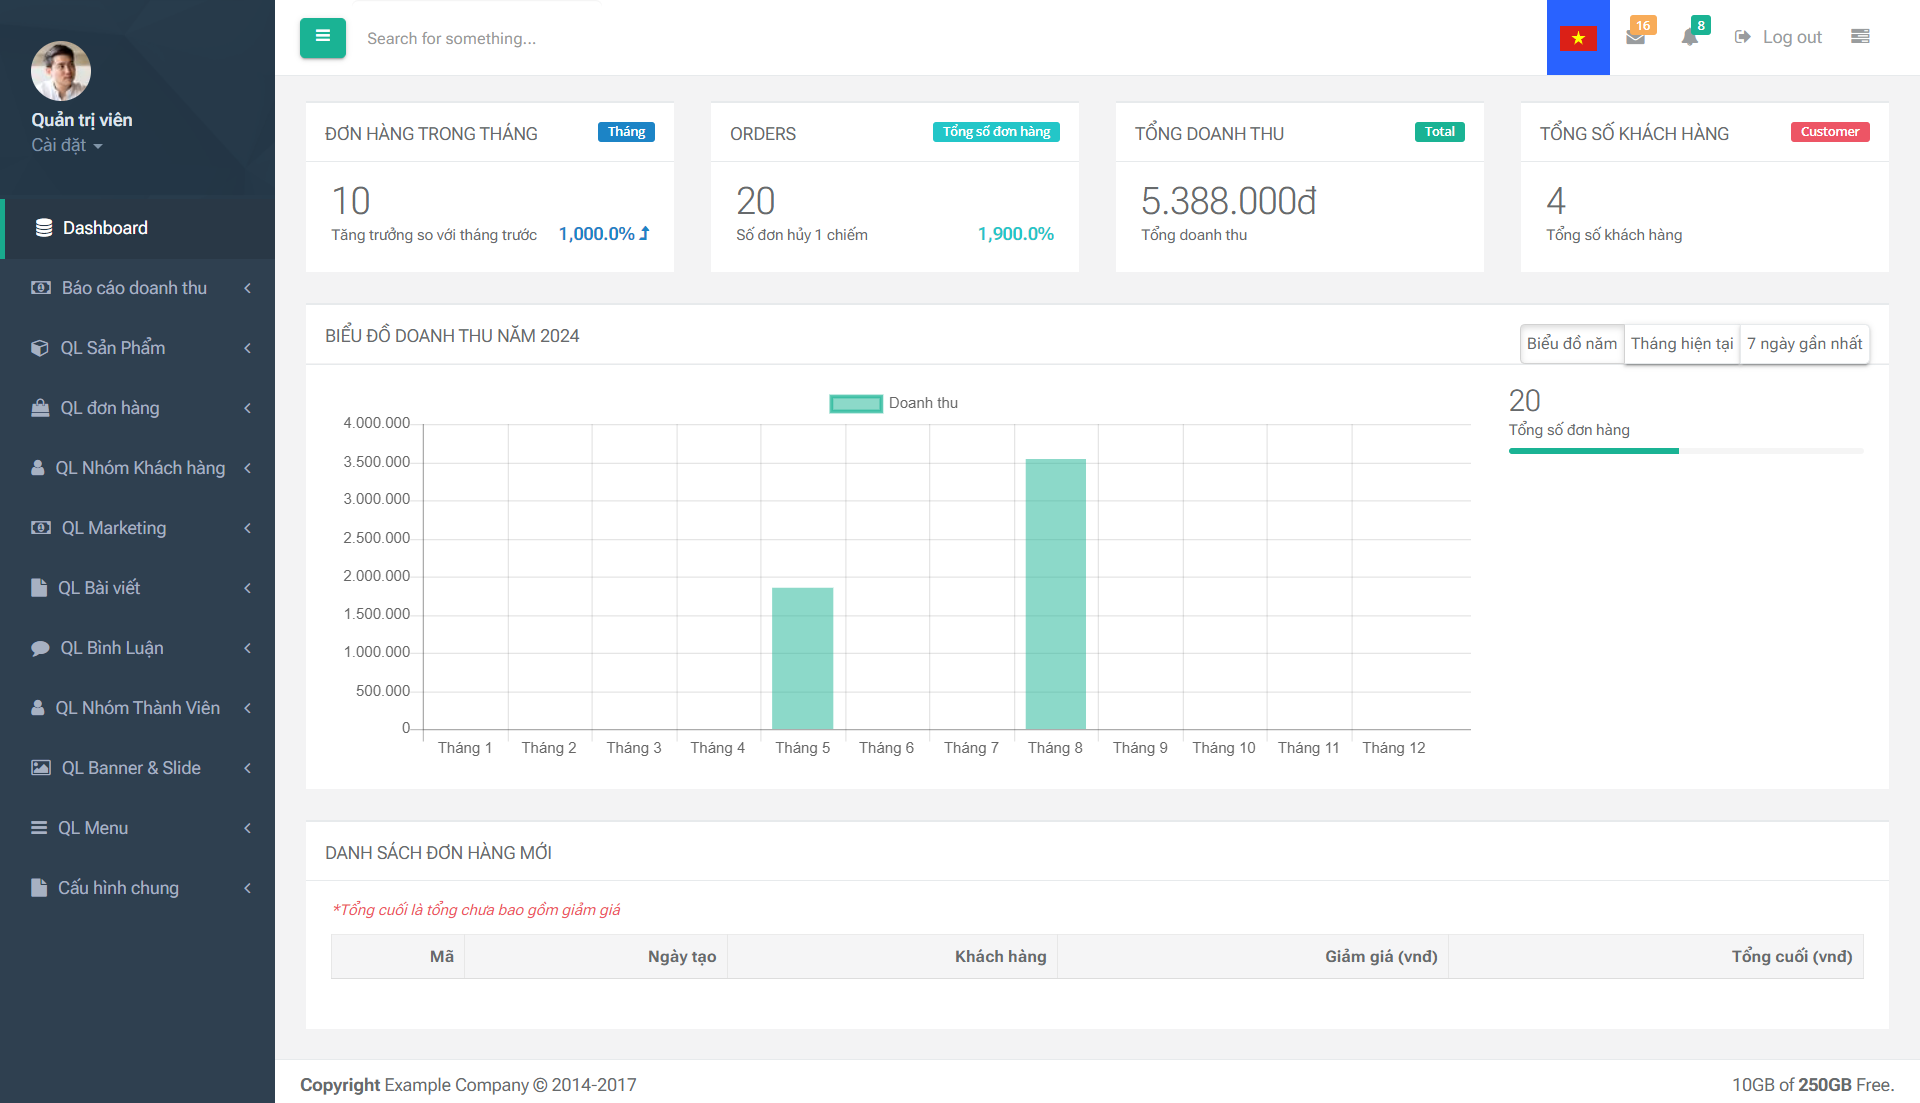Click the 5.388.000đ total revenue value
Viewport: 1920px width, 1103px height.
1229,201
